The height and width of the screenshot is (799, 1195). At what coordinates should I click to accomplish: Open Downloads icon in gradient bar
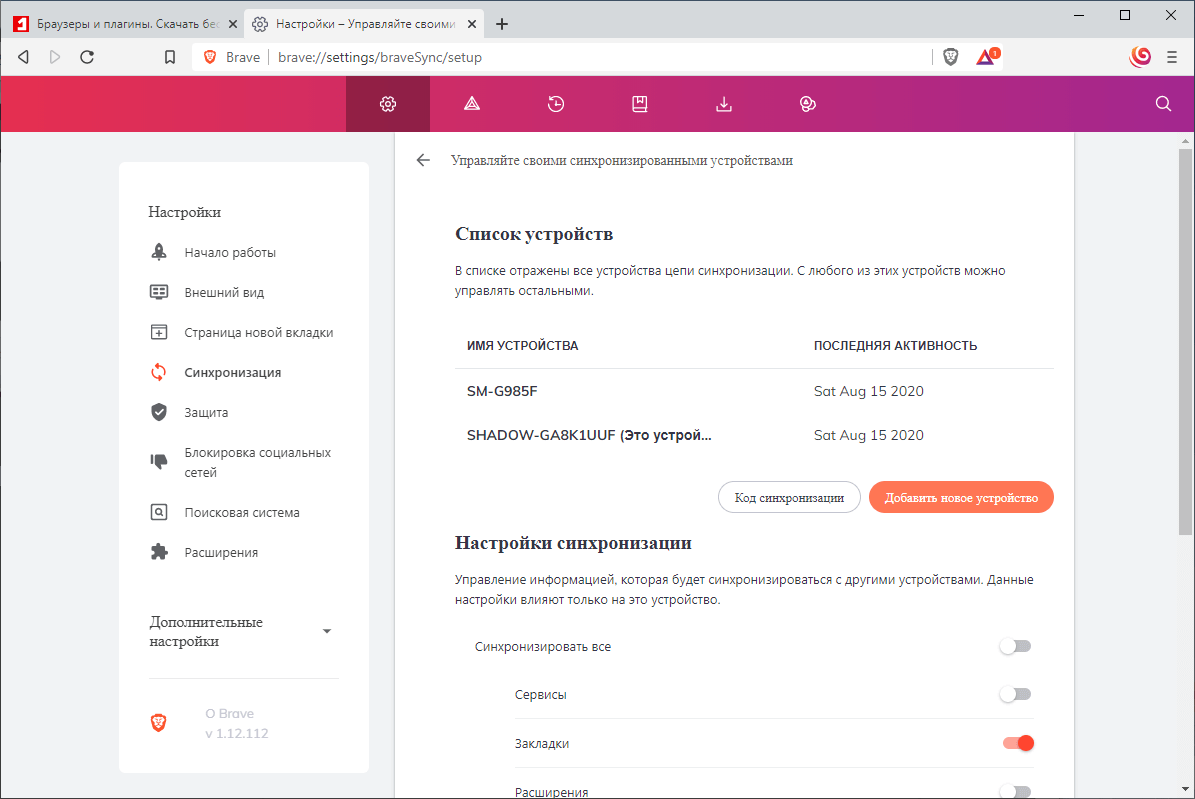click(x=723, y=104)
